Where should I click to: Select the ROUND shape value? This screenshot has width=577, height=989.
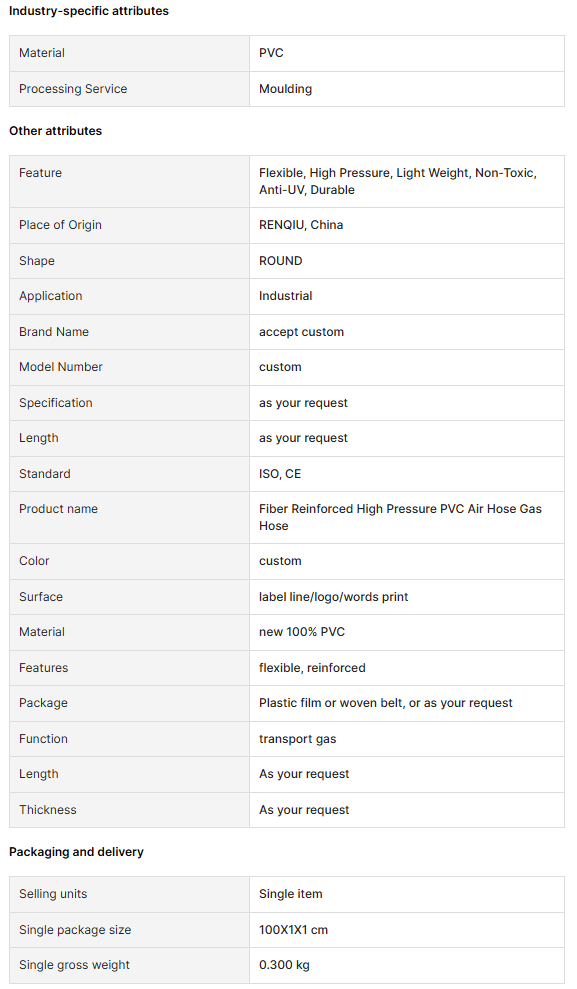pyautogui.click(x=281, y=260)
